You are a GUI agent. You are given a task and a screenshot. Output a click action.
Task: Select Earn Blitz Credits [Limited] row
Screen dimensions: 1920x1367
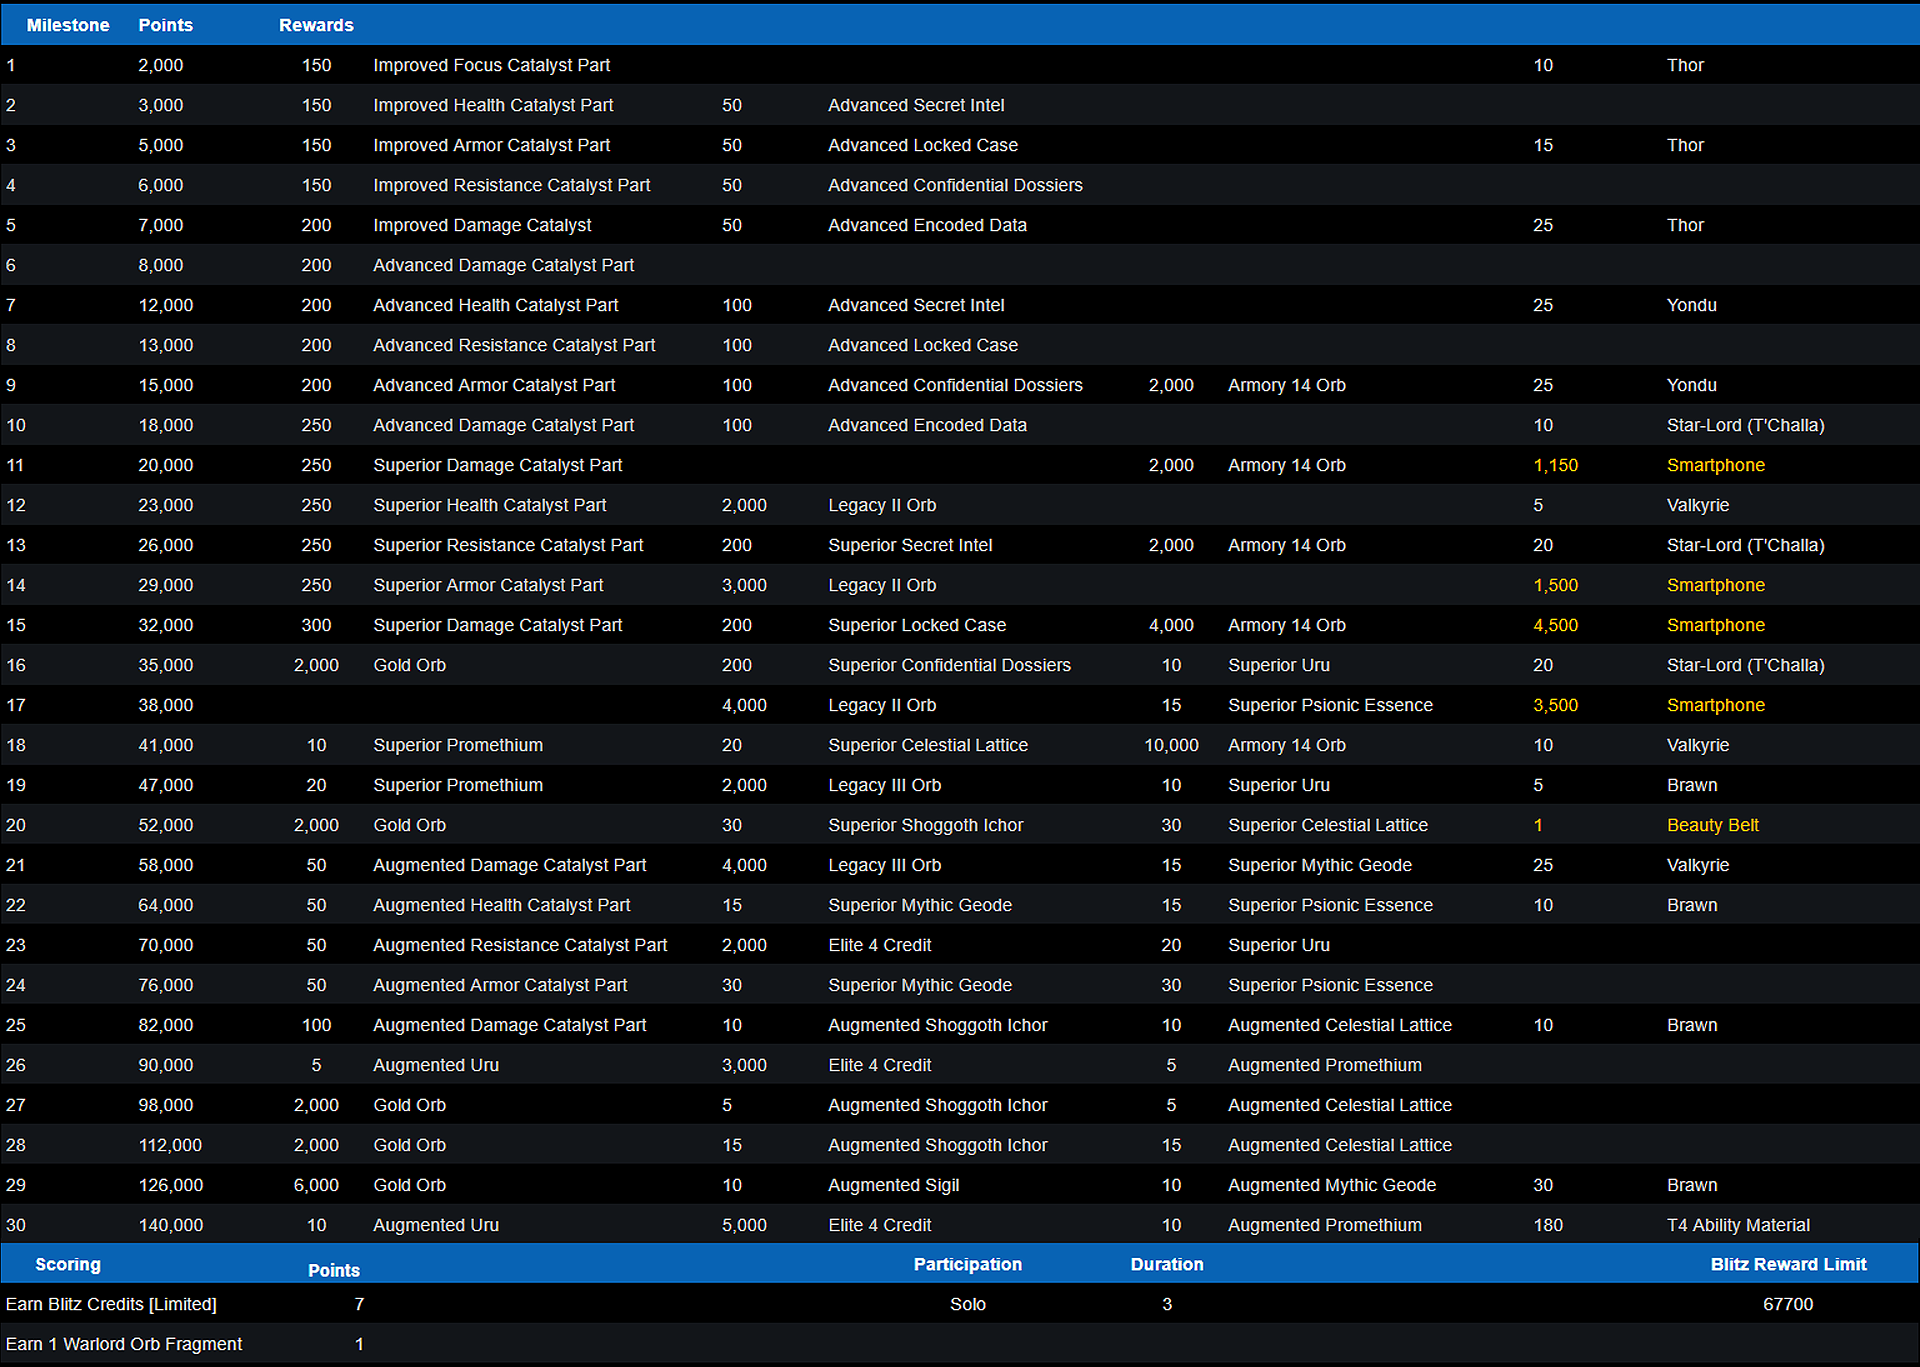[x=111, y=1304]
